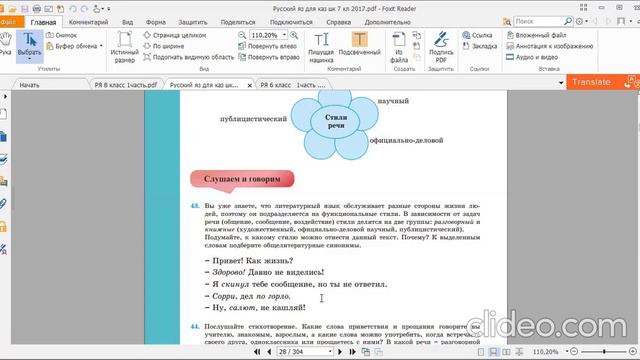Screen dimensions: 640x360
Task: Open the Дополнительно ribbon tab
Action: tap(387, 22)
